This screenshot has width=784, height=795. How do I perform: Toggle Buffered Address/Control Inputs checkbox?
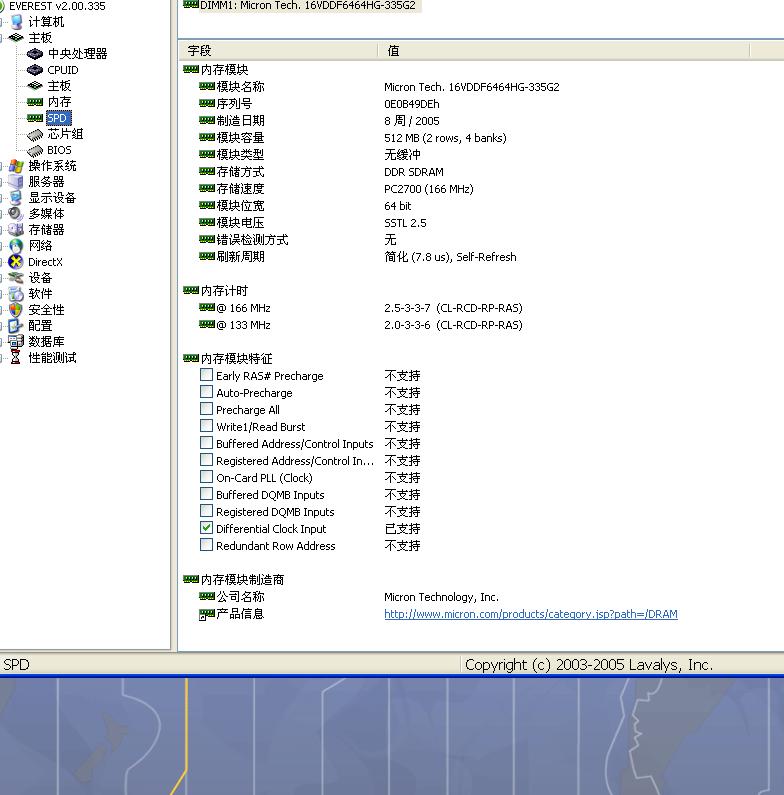pyautogui.click(x=206, y=443)
